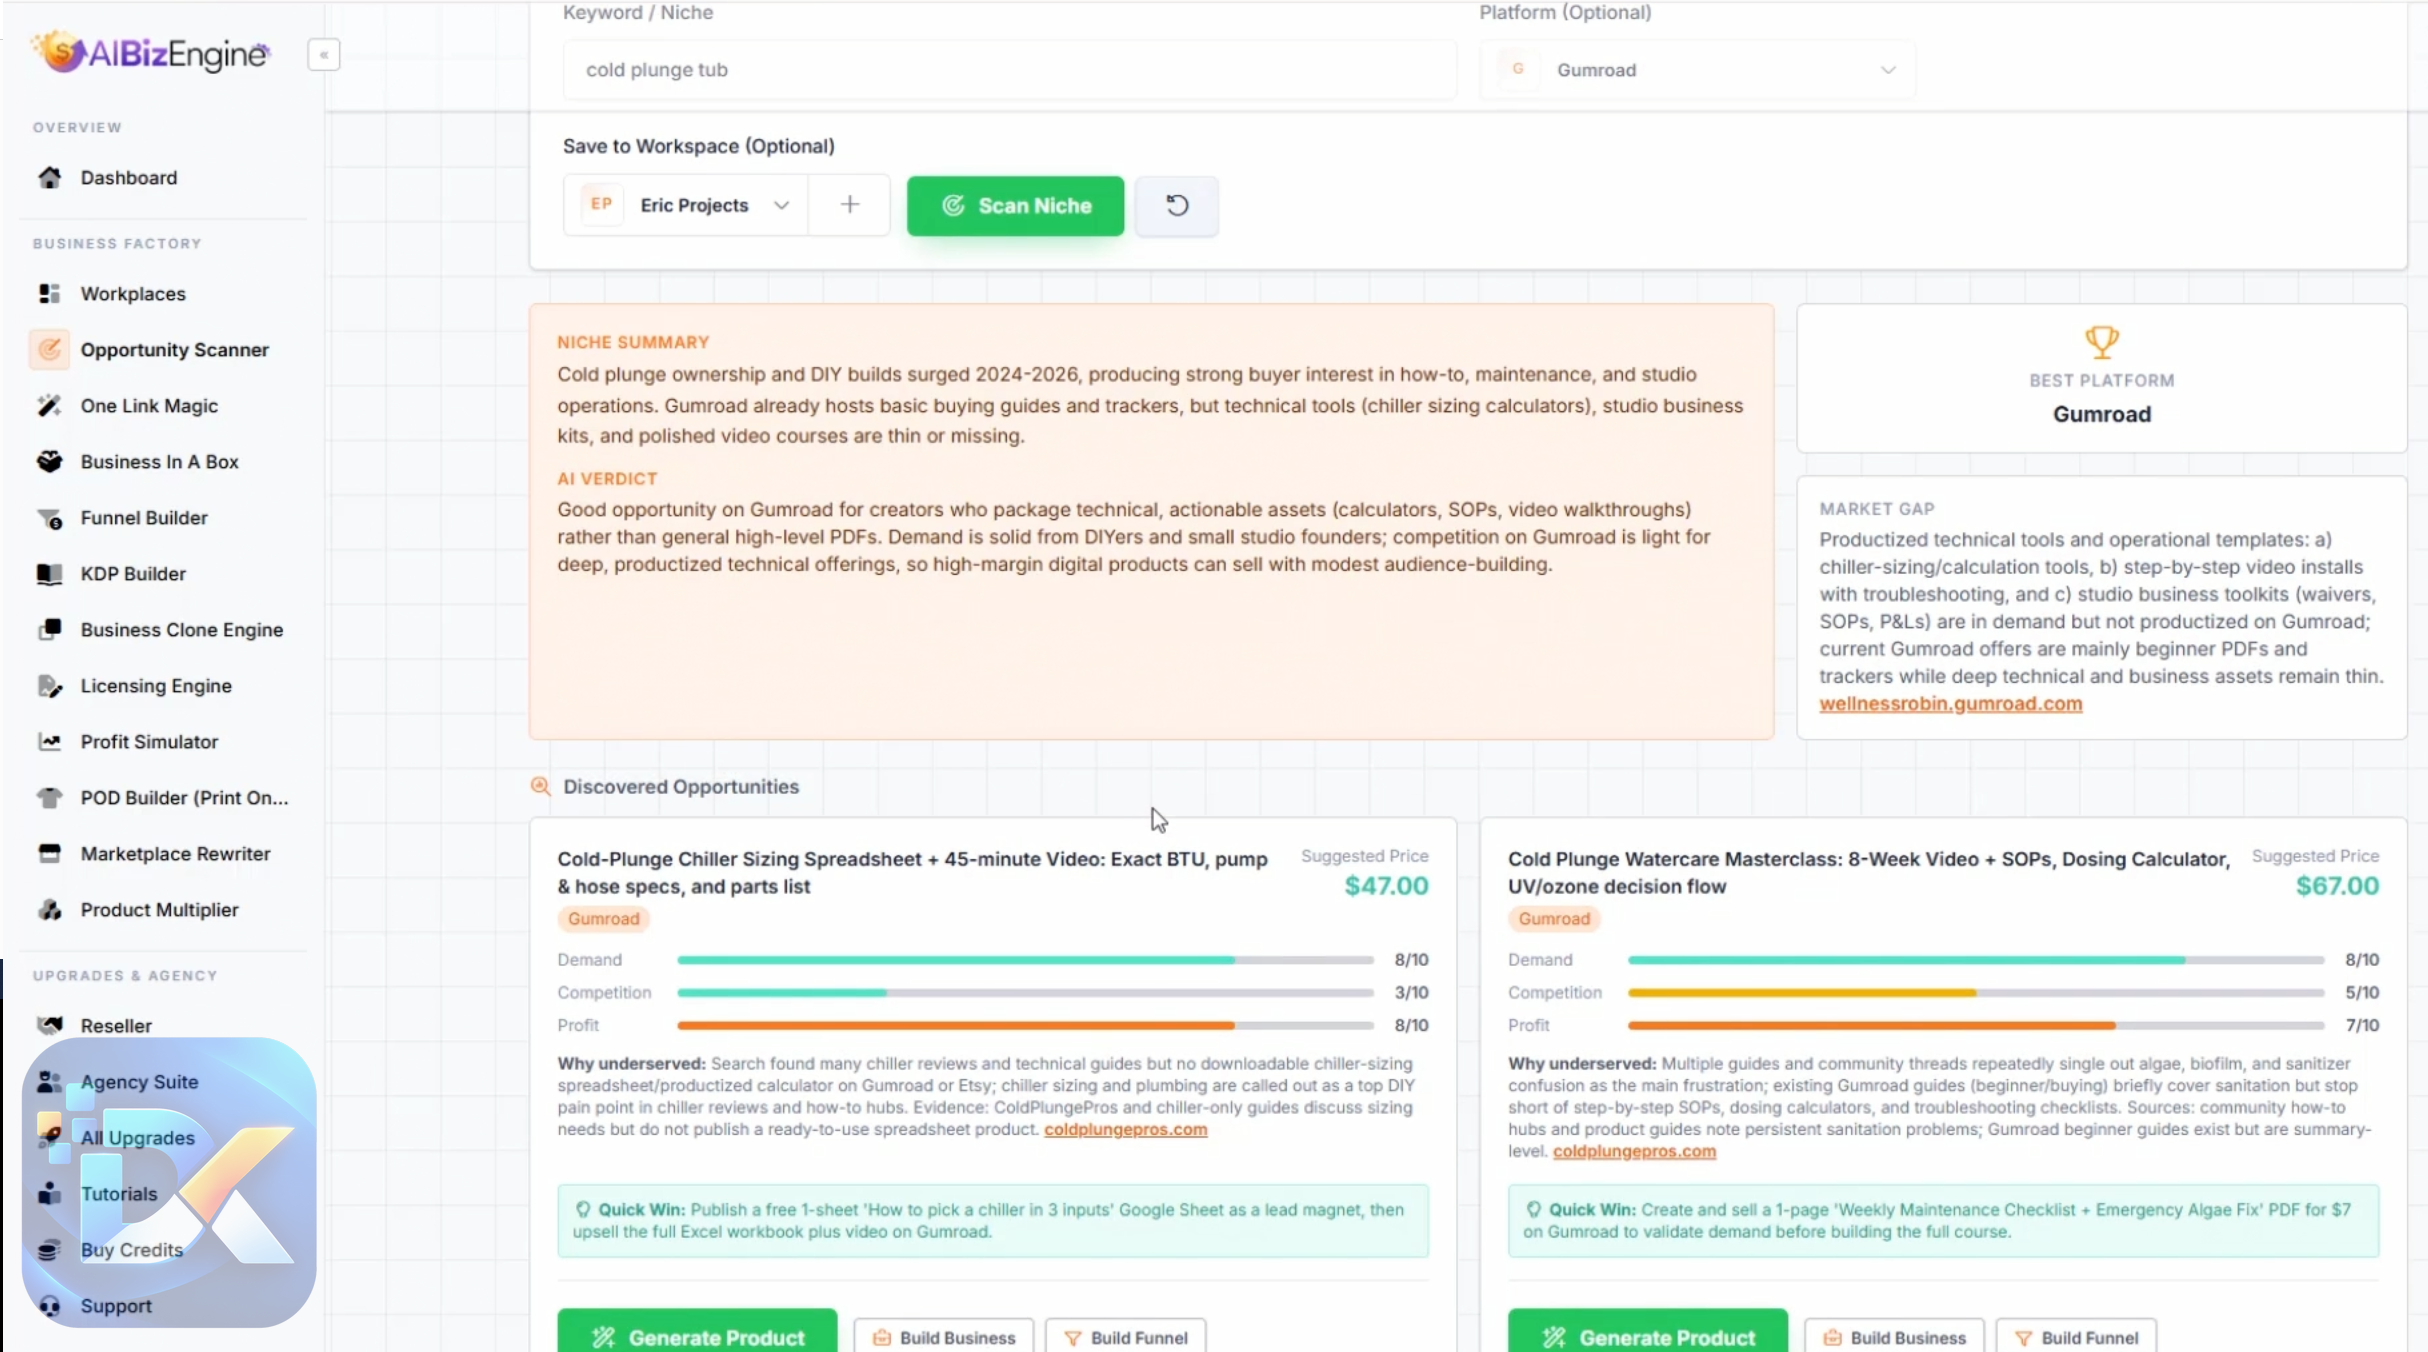Click the Workplaces grid icon
The image size is (2428, 1352).
(49, 294)
